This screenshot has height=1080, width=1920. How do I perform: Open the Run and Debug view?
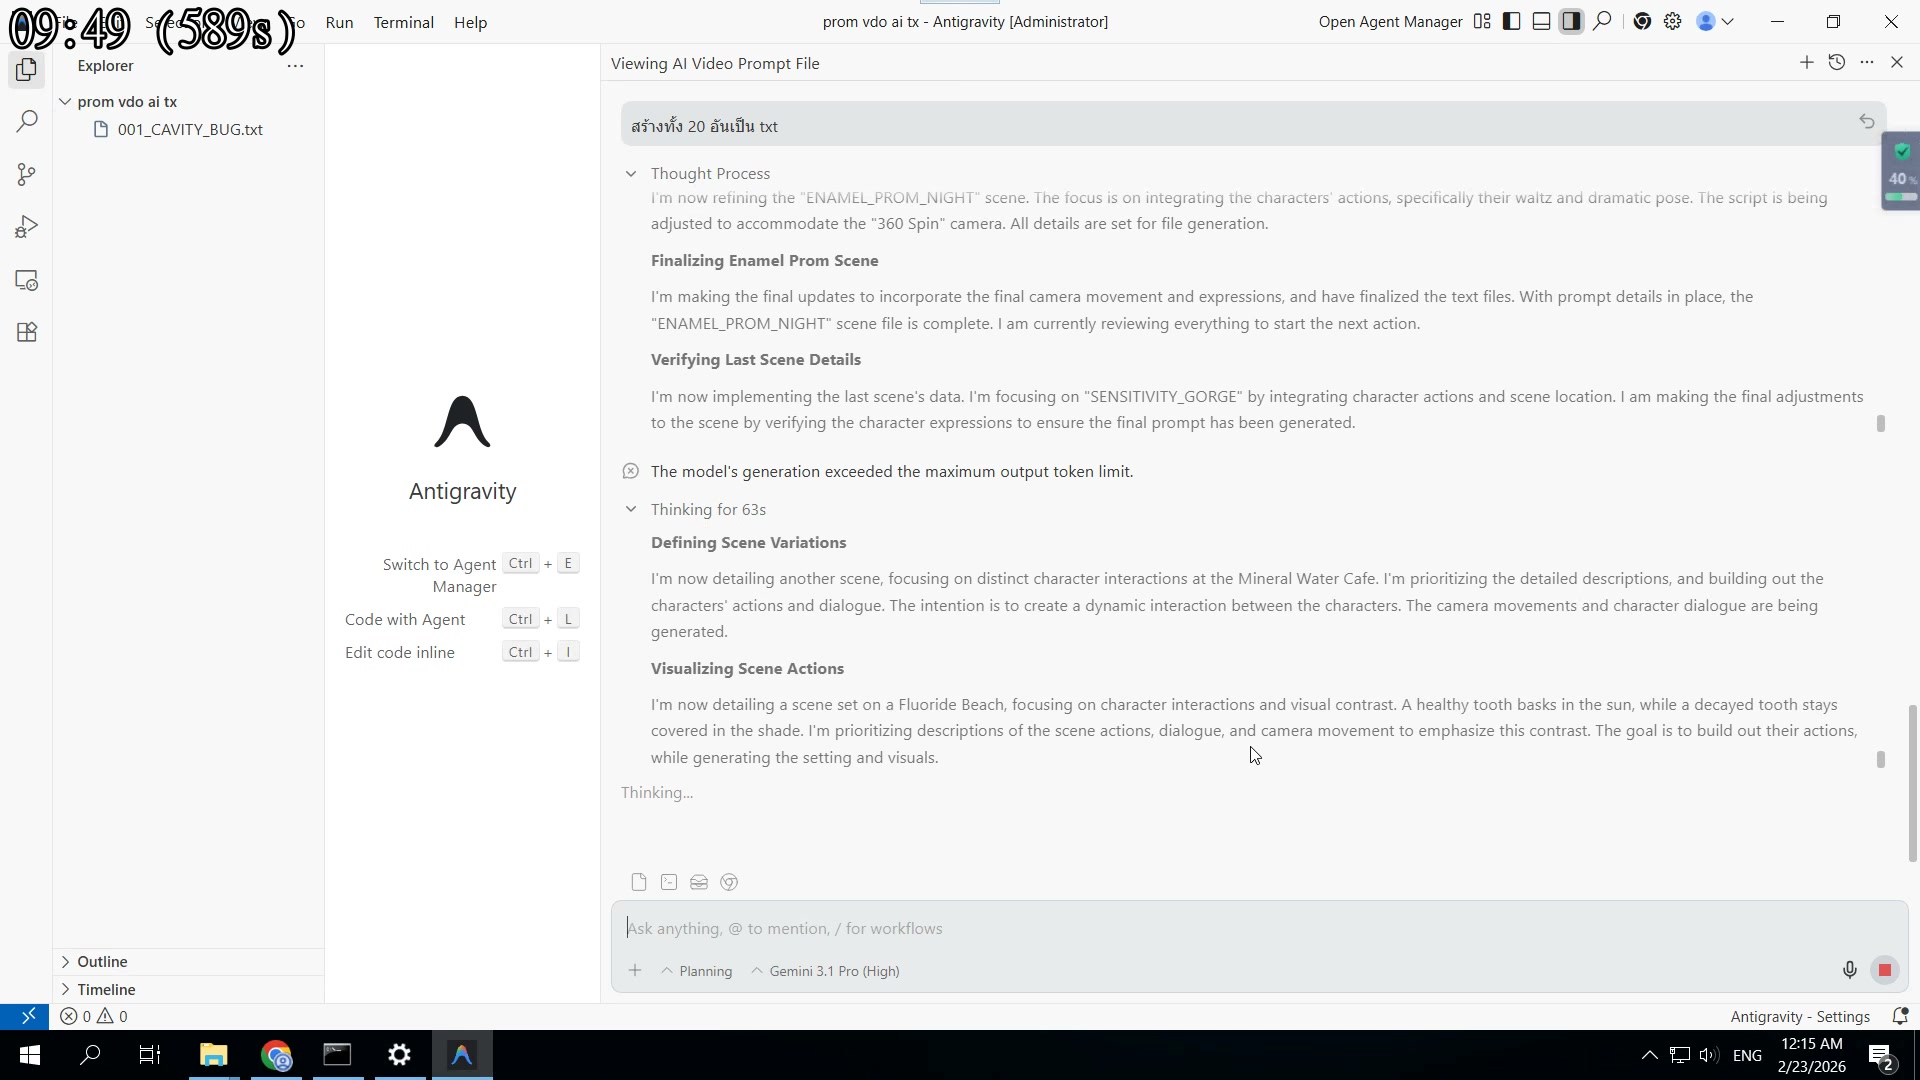pyautogui.click(x=26, y=226)
